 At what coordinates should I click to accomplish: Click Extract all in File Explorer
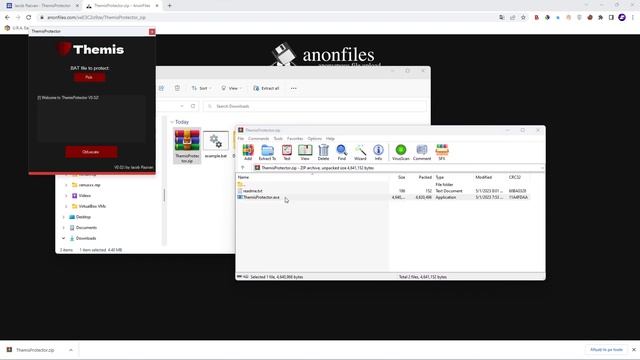[266, 88]
